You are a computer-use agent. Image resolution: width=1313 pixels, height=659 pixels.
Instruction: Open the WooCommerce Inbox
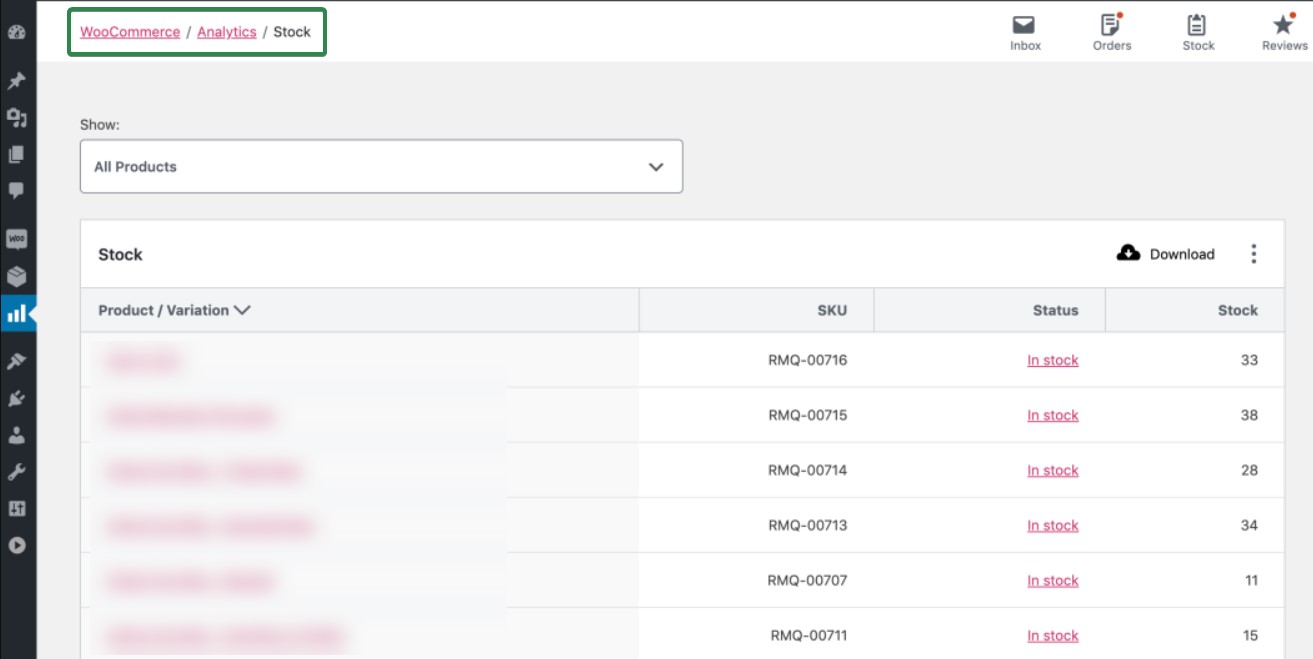[1023, 30]
